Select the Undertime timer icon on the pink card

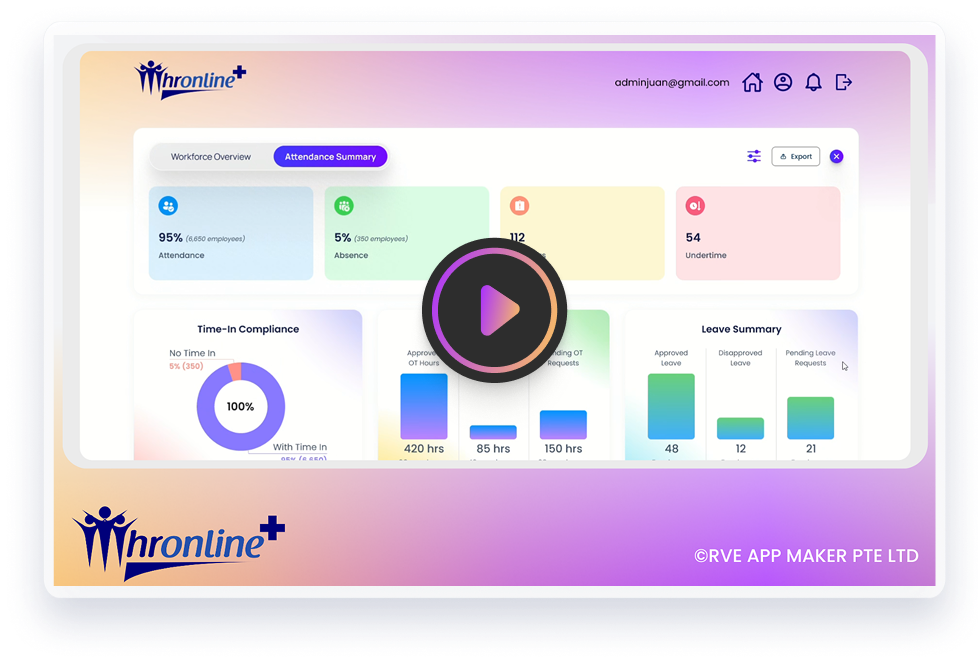tap(695, 205)
